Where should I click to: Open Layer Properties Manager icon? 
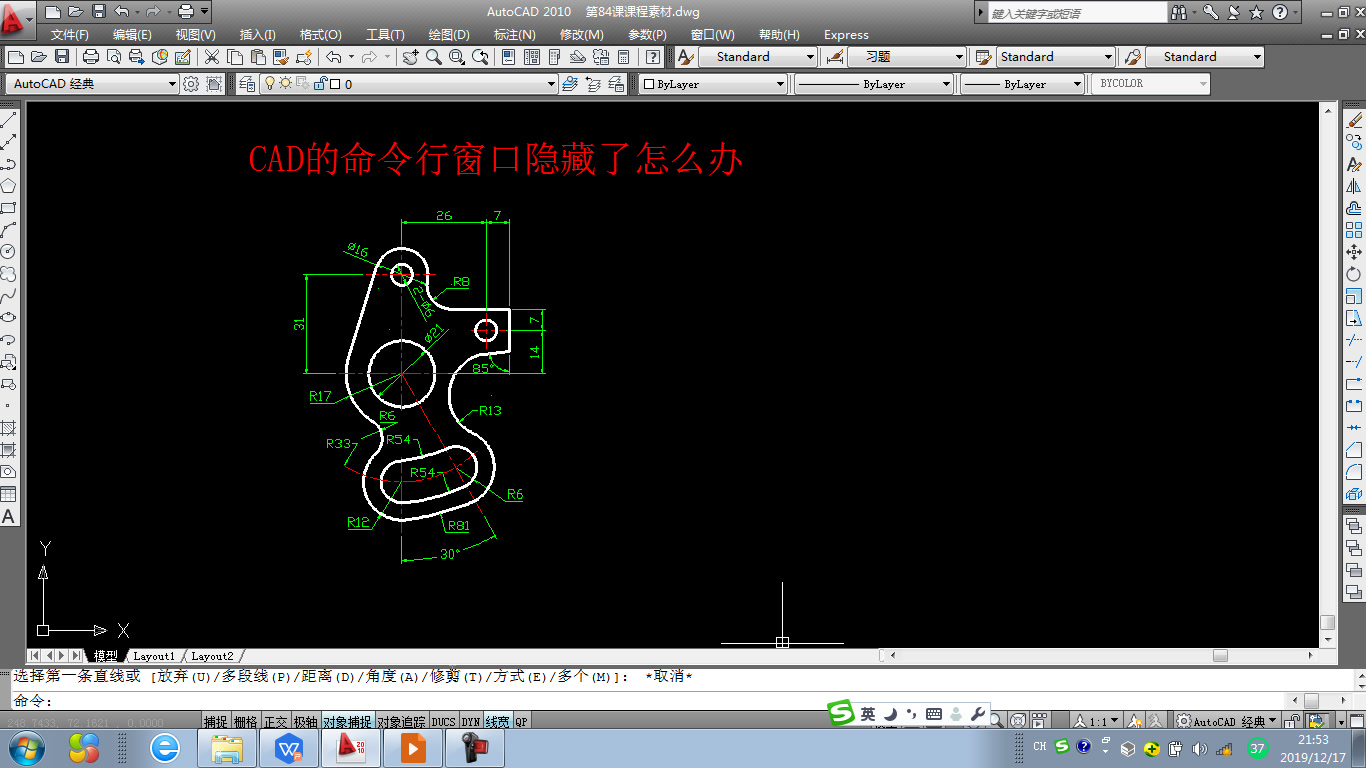pos(246,84)
